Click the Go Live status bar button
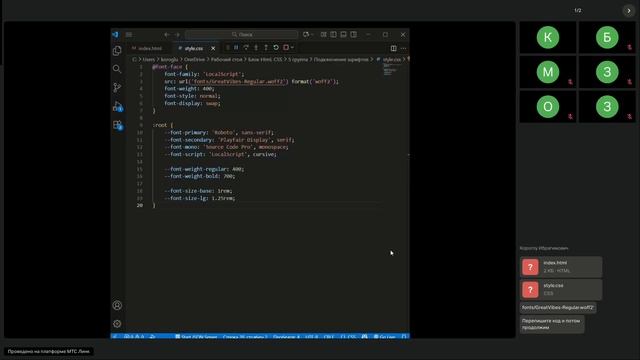Screen dimensions: 640x360 pos(385,337)
